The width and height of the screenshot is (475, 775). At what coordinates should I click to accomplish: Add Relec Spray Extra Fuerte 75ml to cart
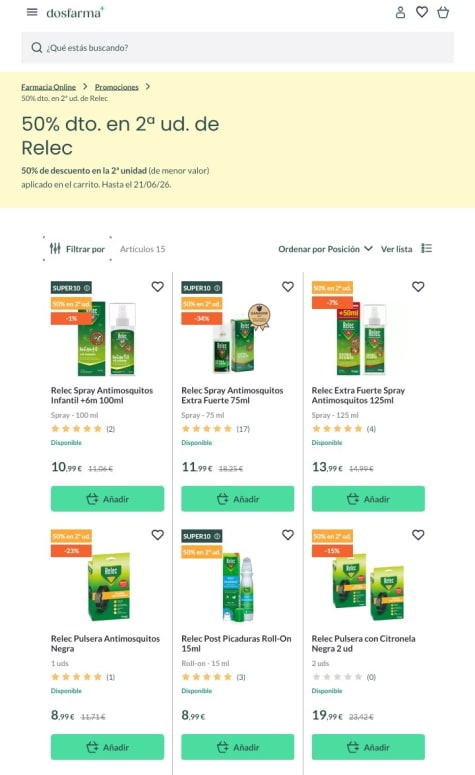[238, 499]
